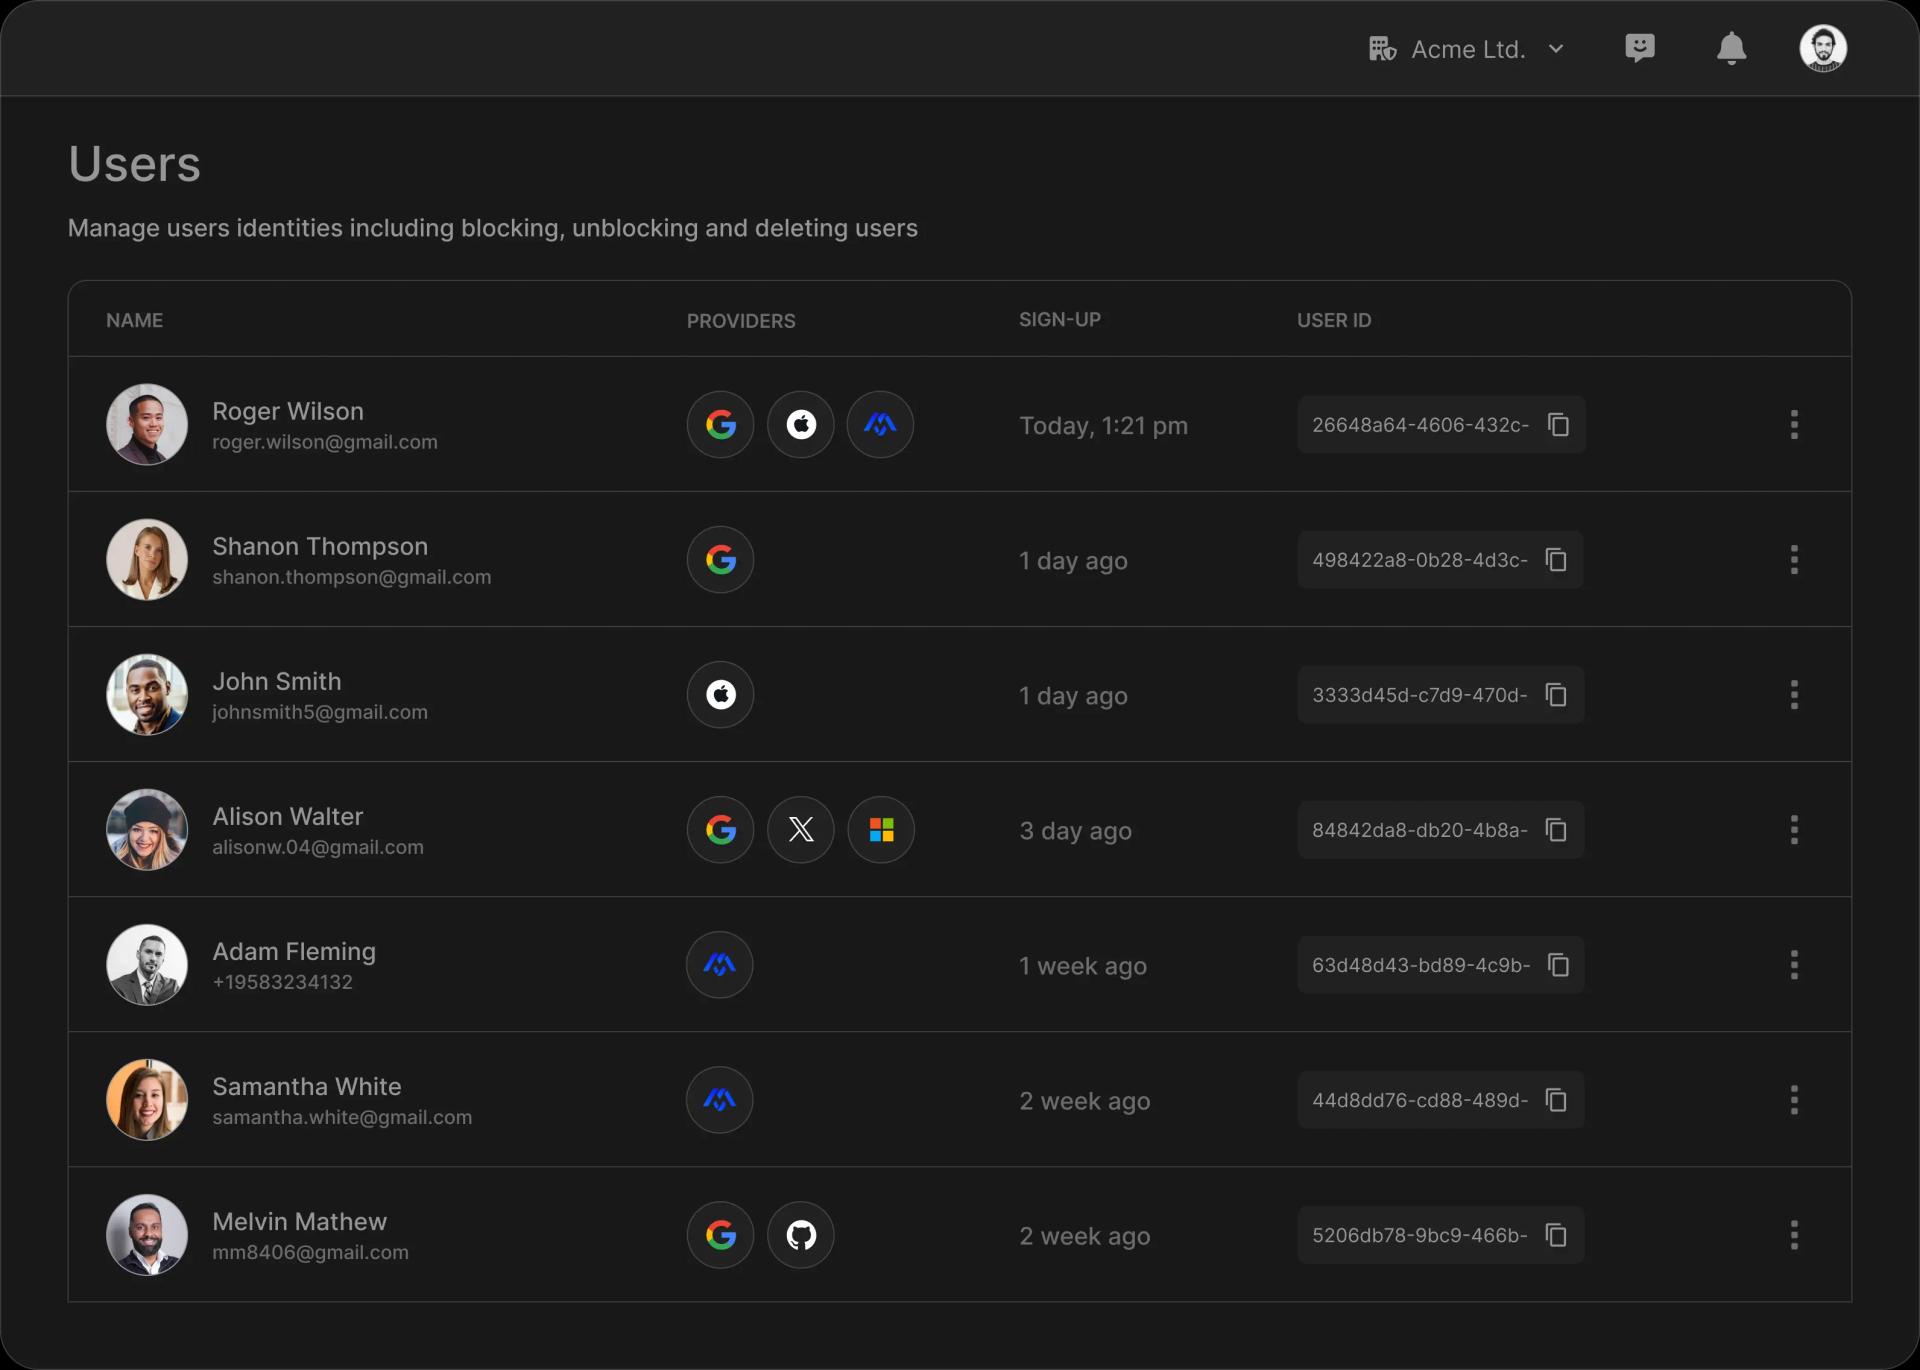
Task: Click the chat support icon in the top bar
Action: (1640, 48)
